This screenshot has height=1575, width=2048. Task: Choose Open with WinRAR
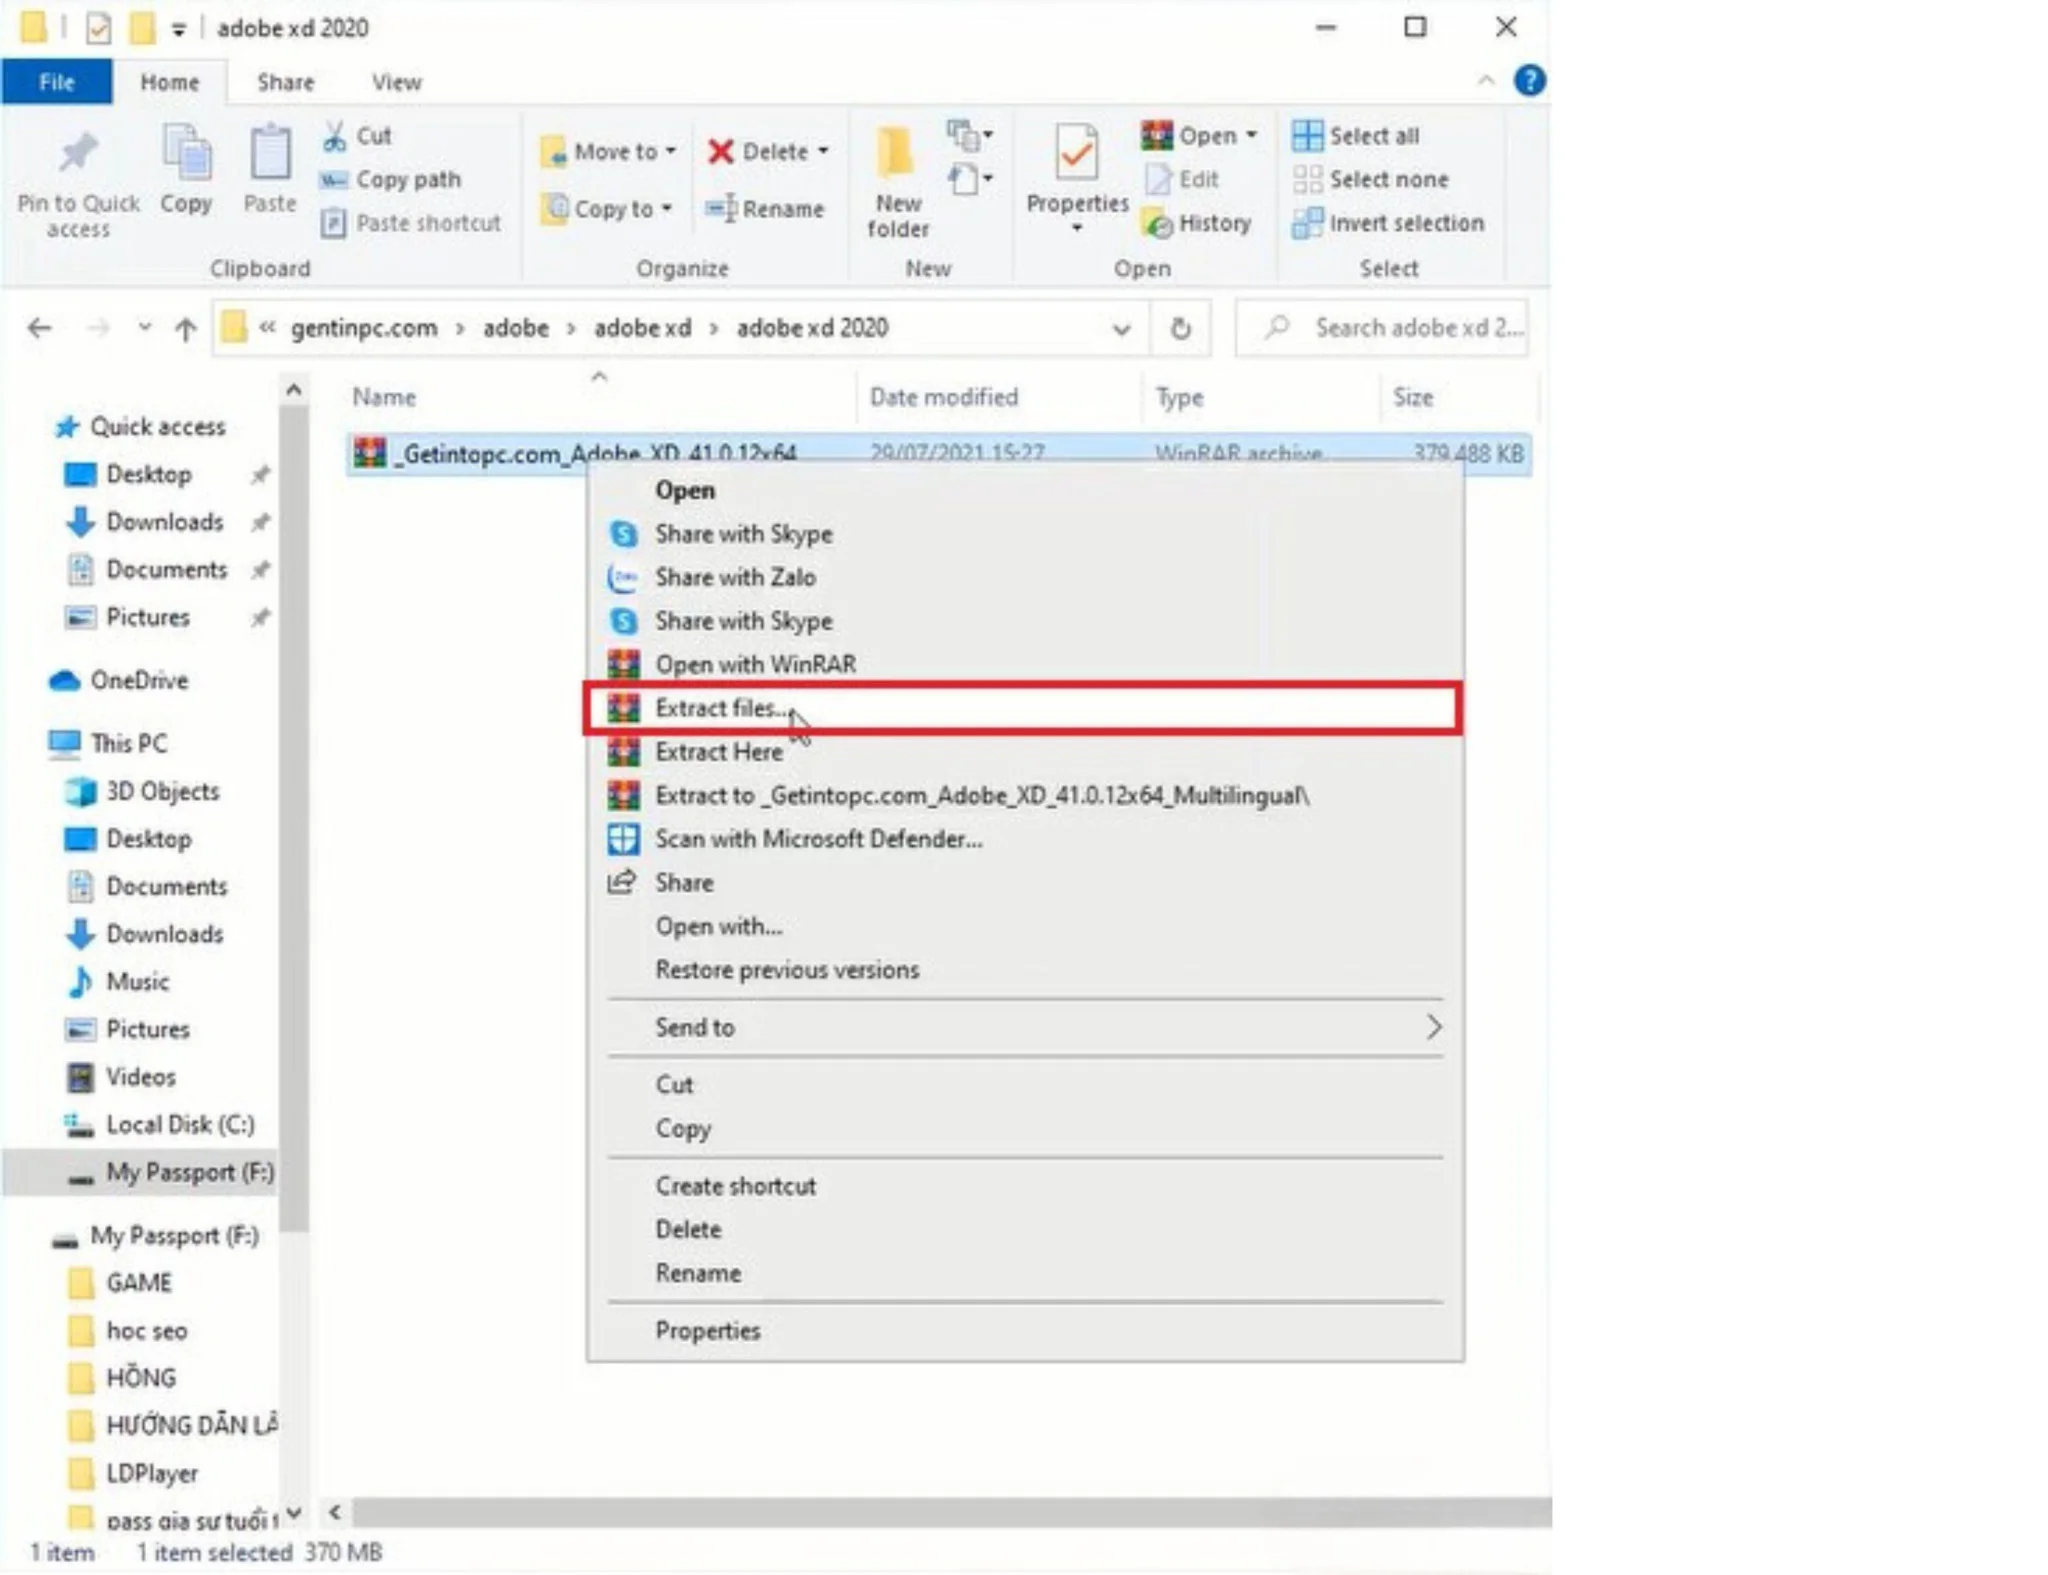[x=1025, y=664]
